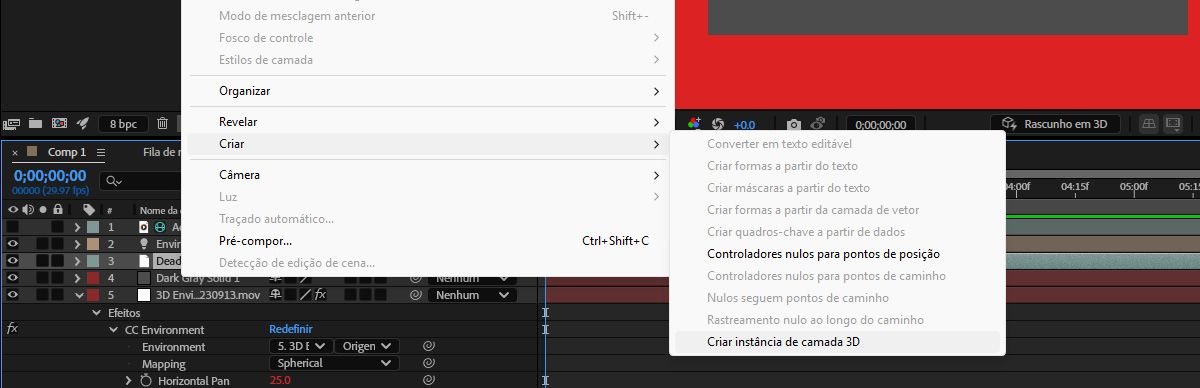The width and height of the screenshot is (1200, 388).
Task: Hide layer 4 Dark Gray Solid
Action: (13, 278)
